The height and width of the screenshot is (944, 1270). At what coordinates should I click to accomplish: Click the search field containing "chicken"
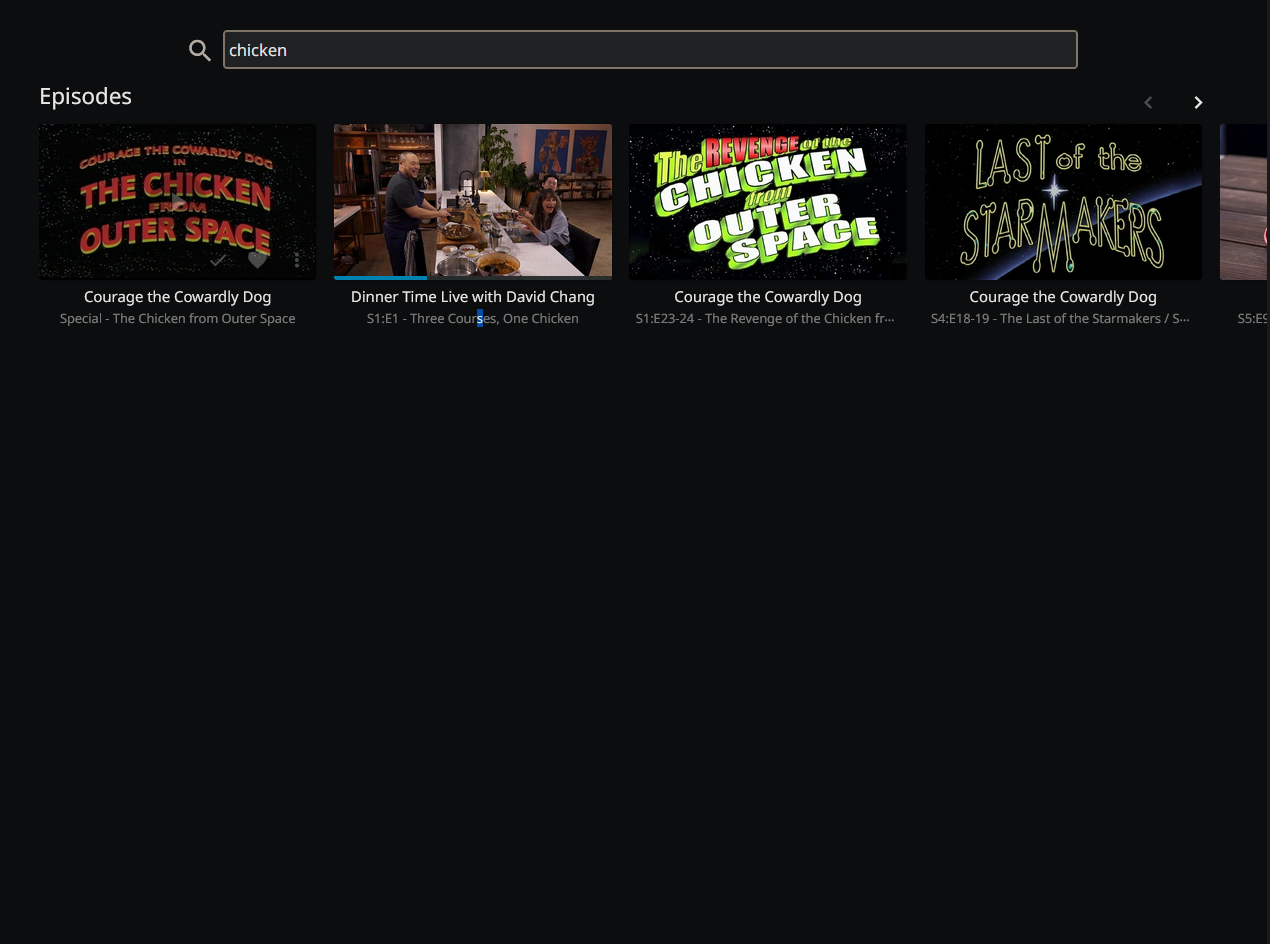pyautogui.click(x=650, y=50)
